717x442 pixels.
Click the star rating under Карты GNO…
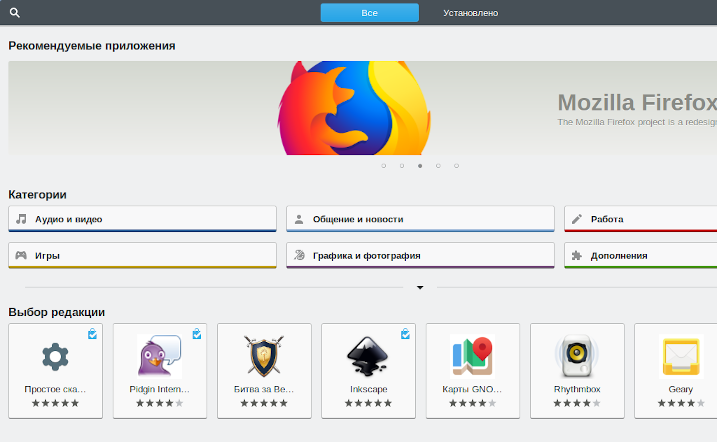point(472,403)
